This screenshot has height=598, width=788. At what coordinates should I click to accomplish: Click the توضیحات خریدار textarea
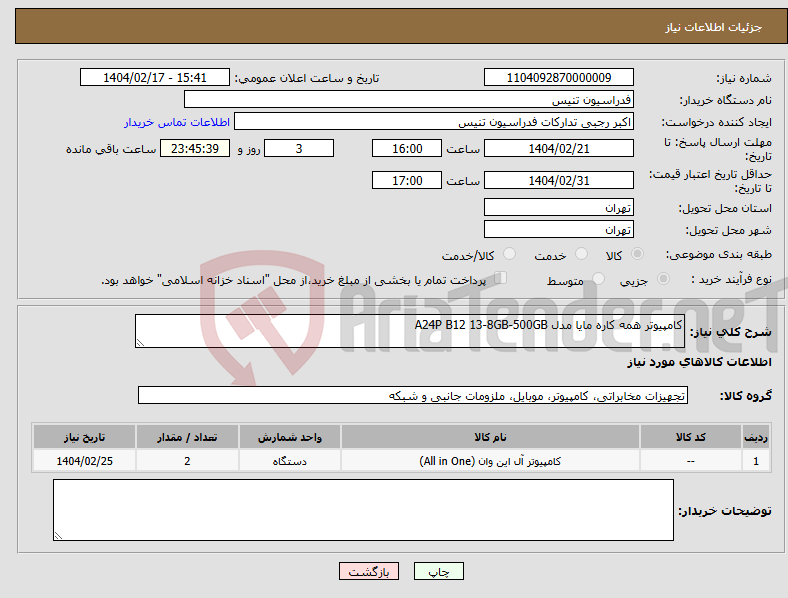[x=363, y=510]
